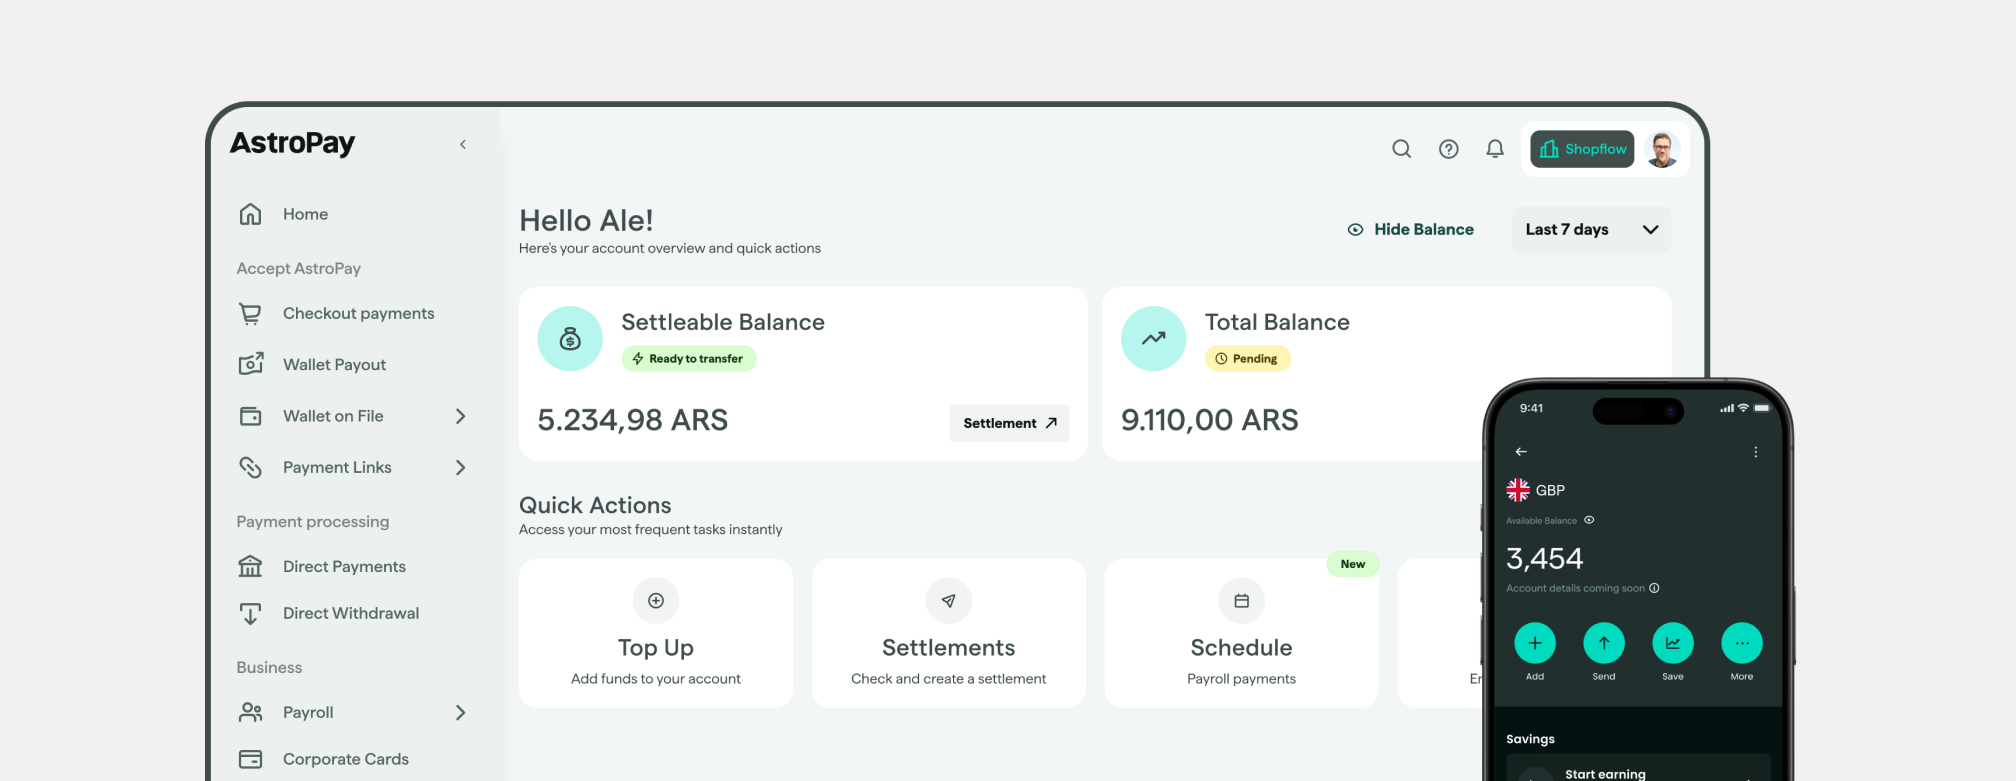Open Direct Withdrawal in sidebar

[x=353, y=613]
